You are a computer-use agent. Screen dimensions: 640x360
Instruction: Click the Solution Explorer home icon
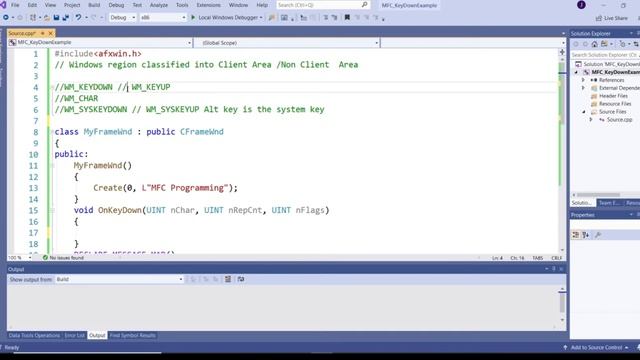point(594,44)
